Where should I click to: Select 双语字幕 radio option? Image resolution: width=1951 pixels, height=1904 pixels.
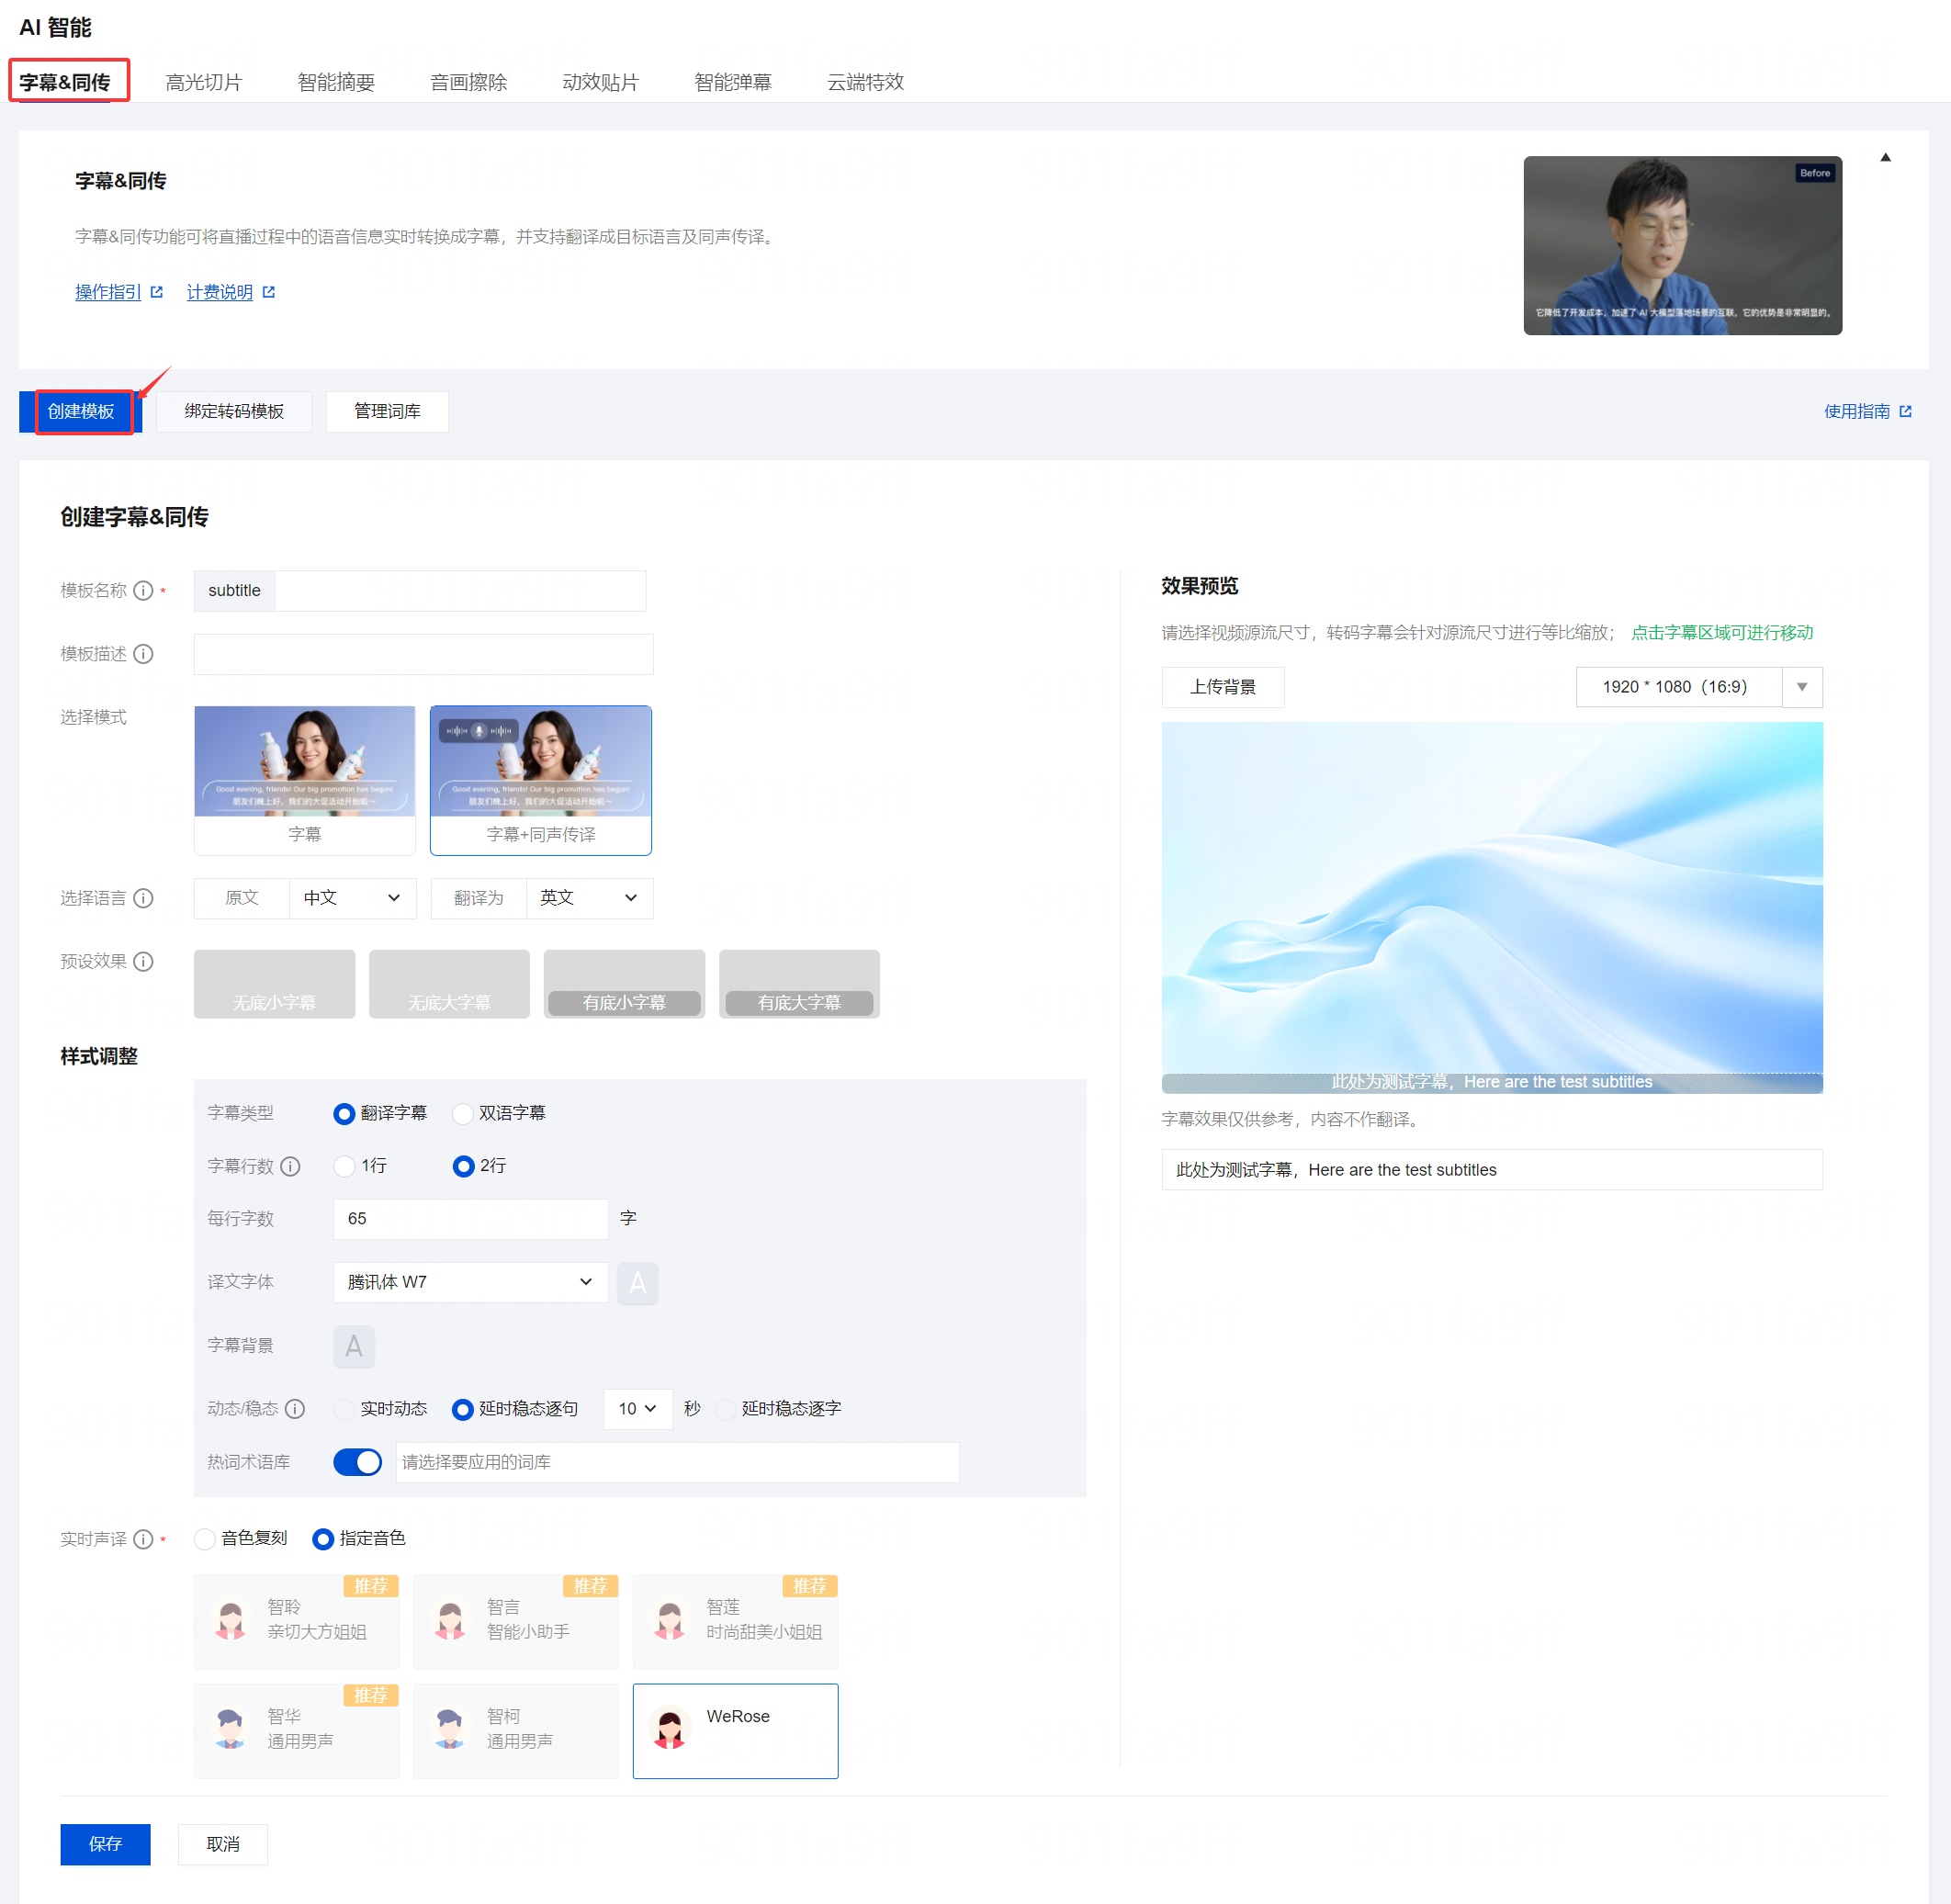coord(463,1113)
